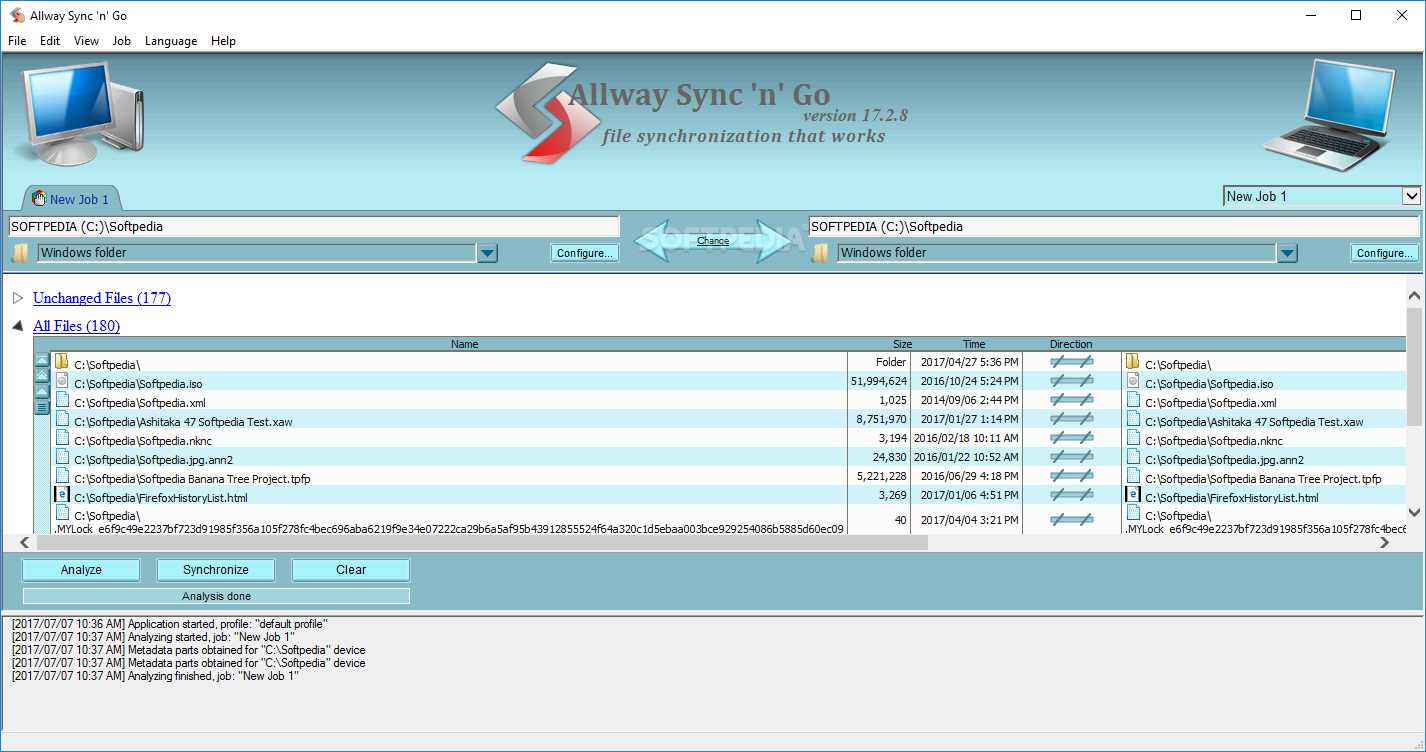Open the left Windows folder type dropdown arrow
The height and width of the screenshot is (752, 1426).
(487, 253)
